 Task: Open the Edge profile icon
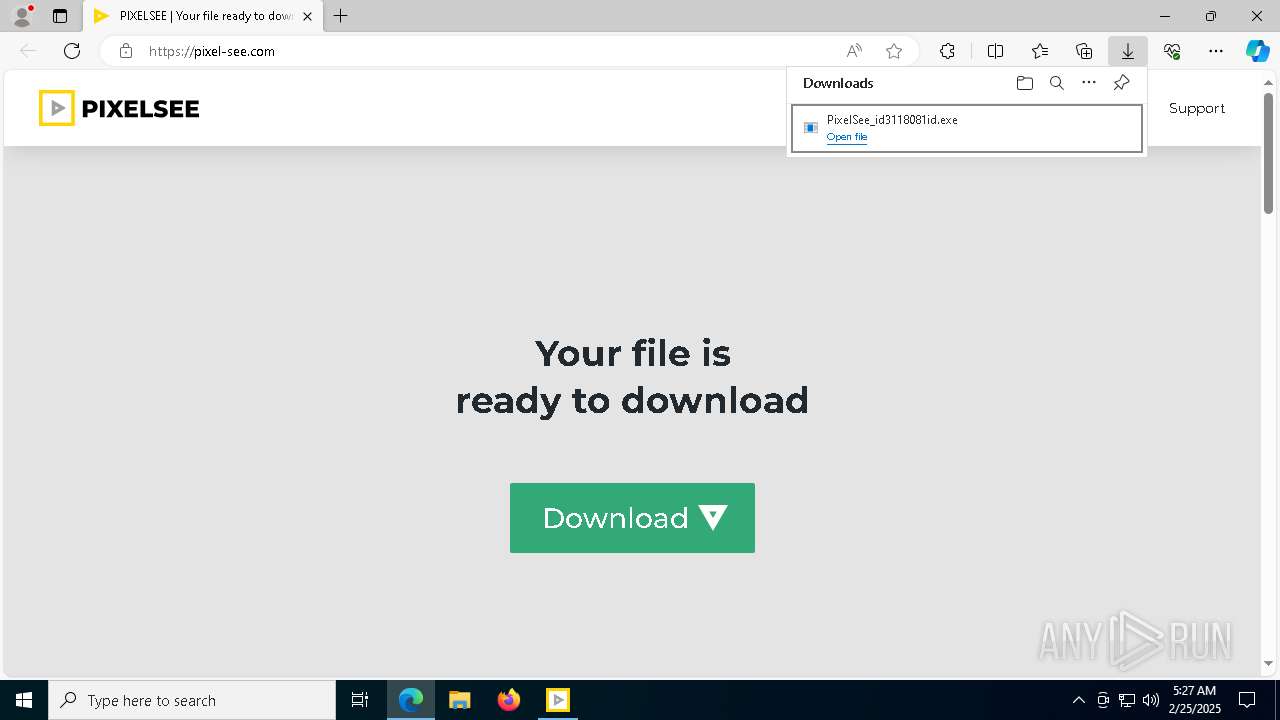pos(22,16)
